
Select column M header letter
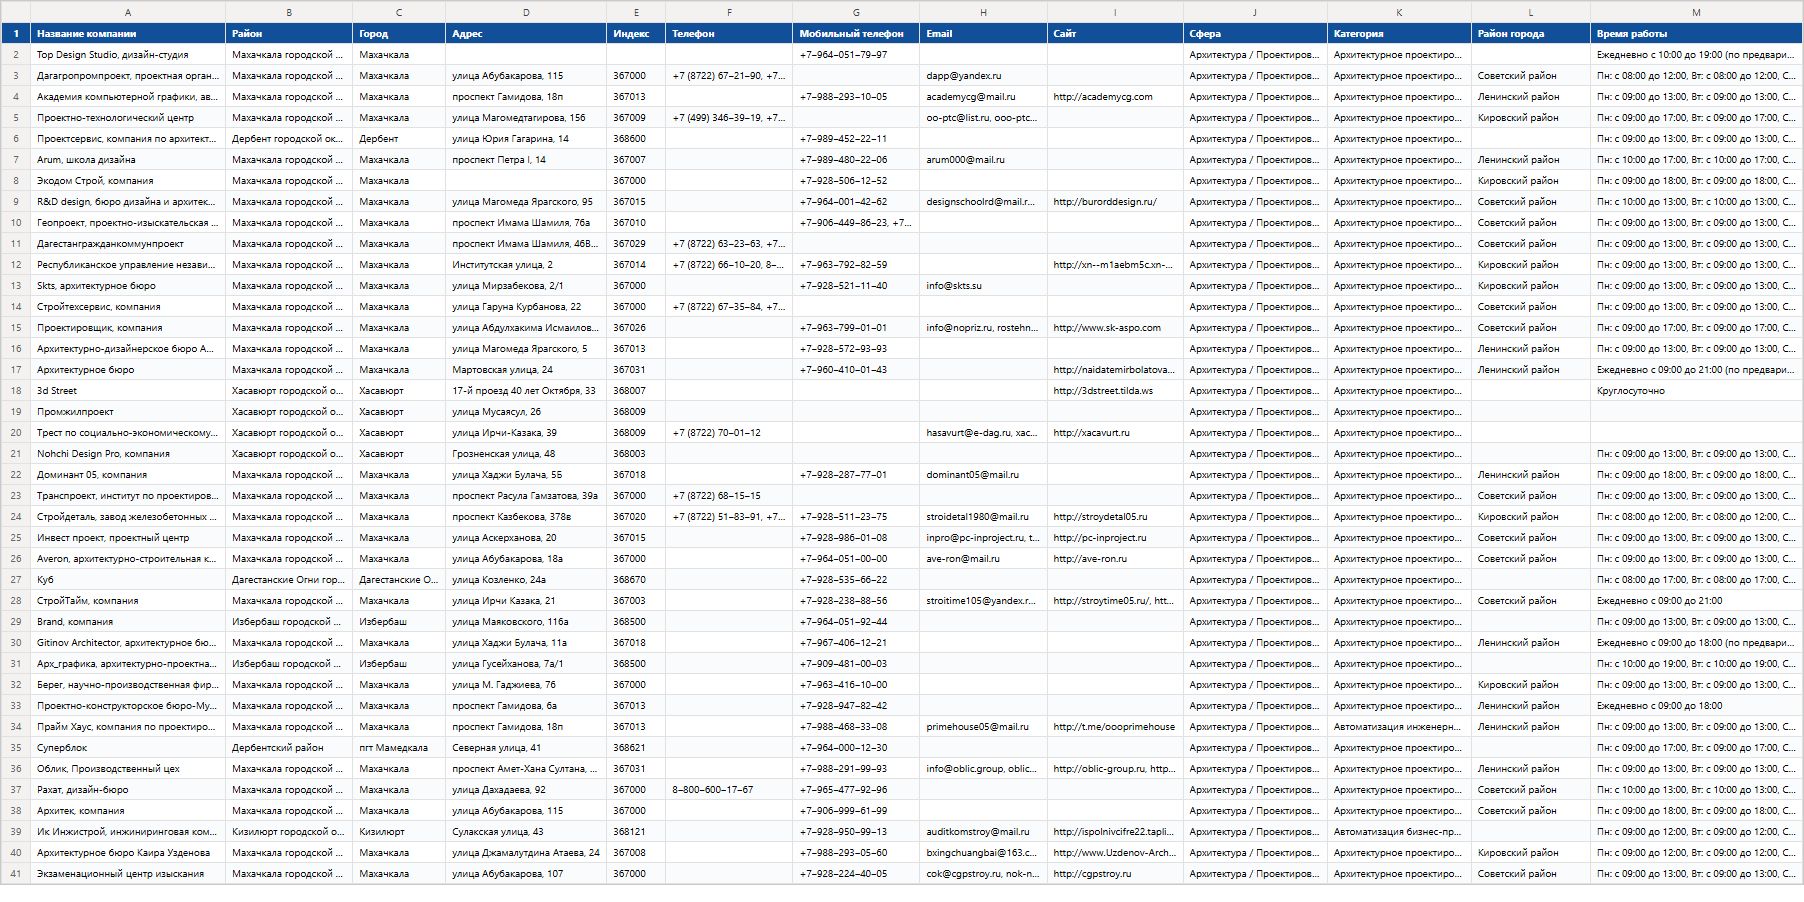[x=1696, y=12]
